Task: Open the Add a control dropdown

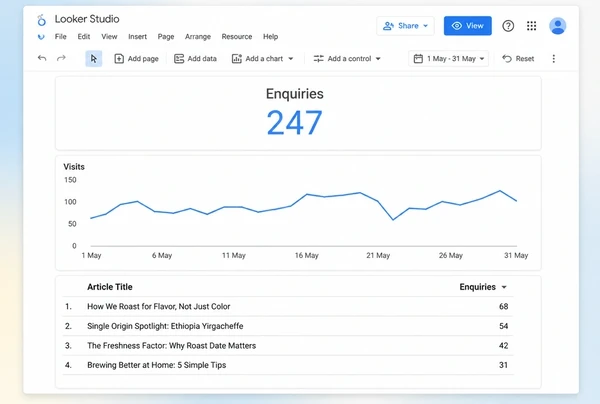Action: coord(347,59)
